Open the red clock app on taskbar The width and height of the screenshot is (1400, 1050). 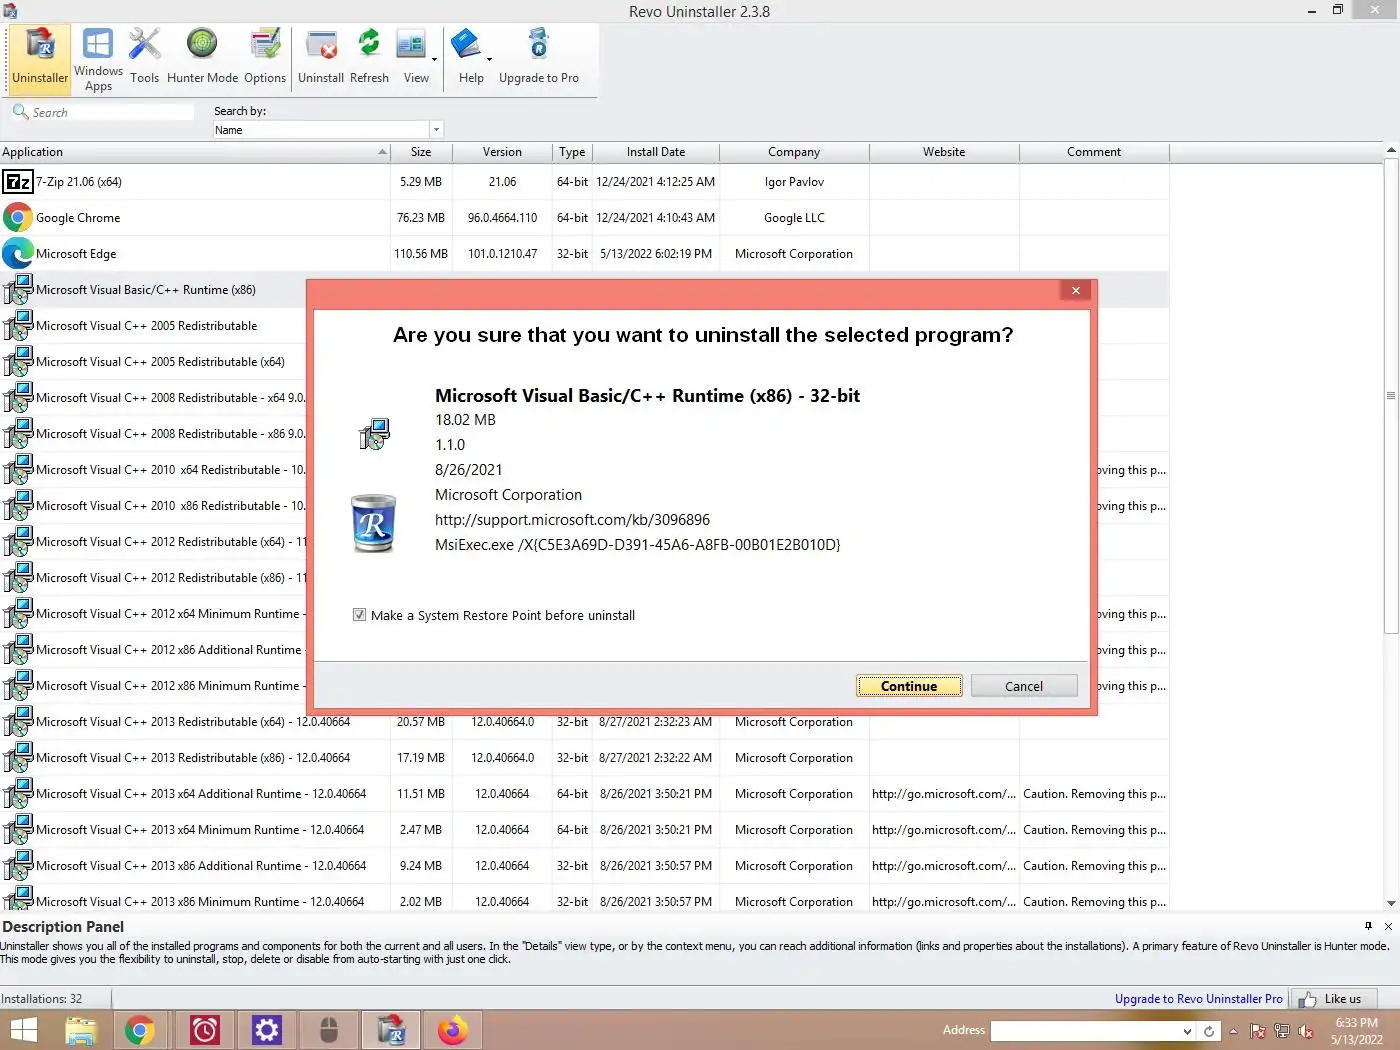pos(205,1030)
